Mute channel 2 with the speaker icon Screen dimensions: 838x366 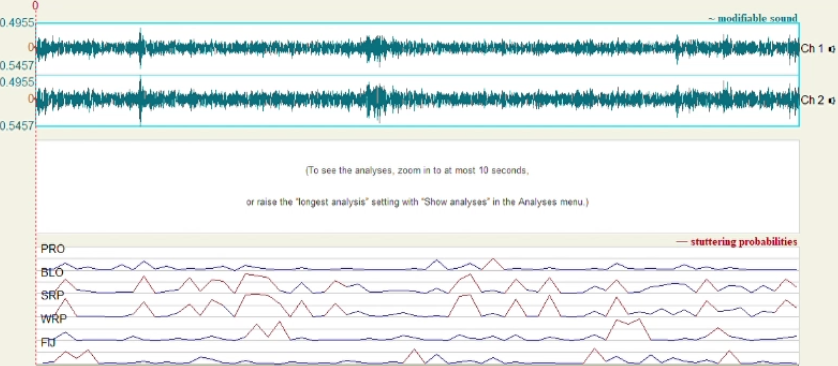[x=831, y=100]
